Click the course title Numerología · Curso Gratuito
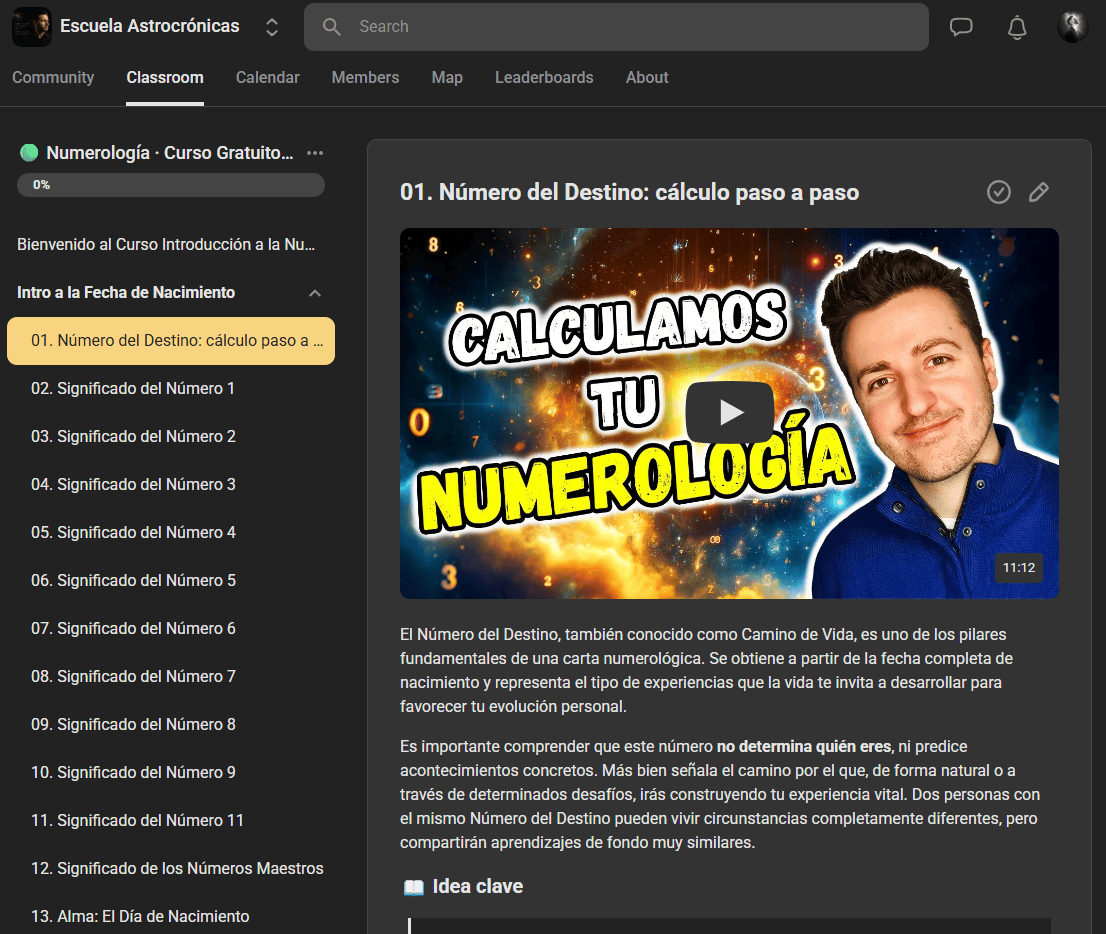 pos(169,153)
